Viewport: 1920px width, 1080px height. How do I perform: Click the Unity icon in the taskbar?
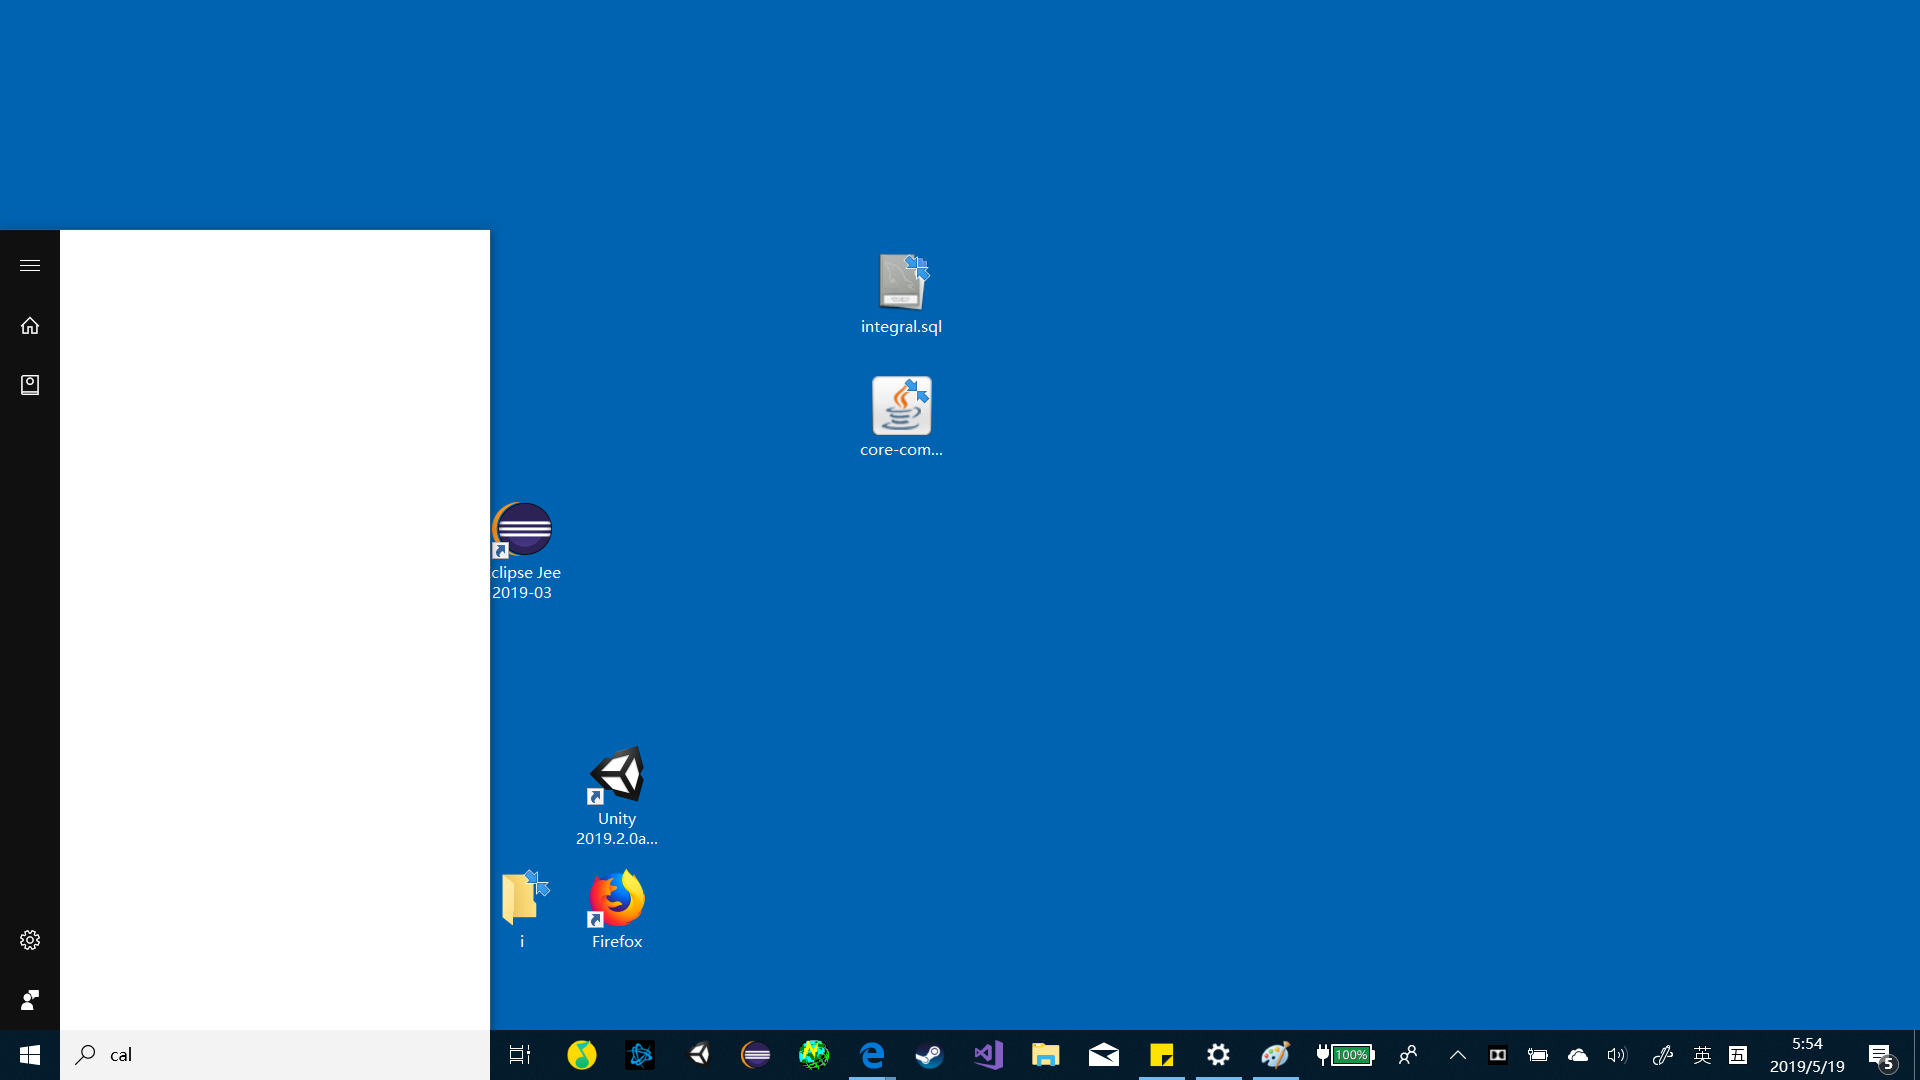pyautogui.click(x=699, y=1055)
